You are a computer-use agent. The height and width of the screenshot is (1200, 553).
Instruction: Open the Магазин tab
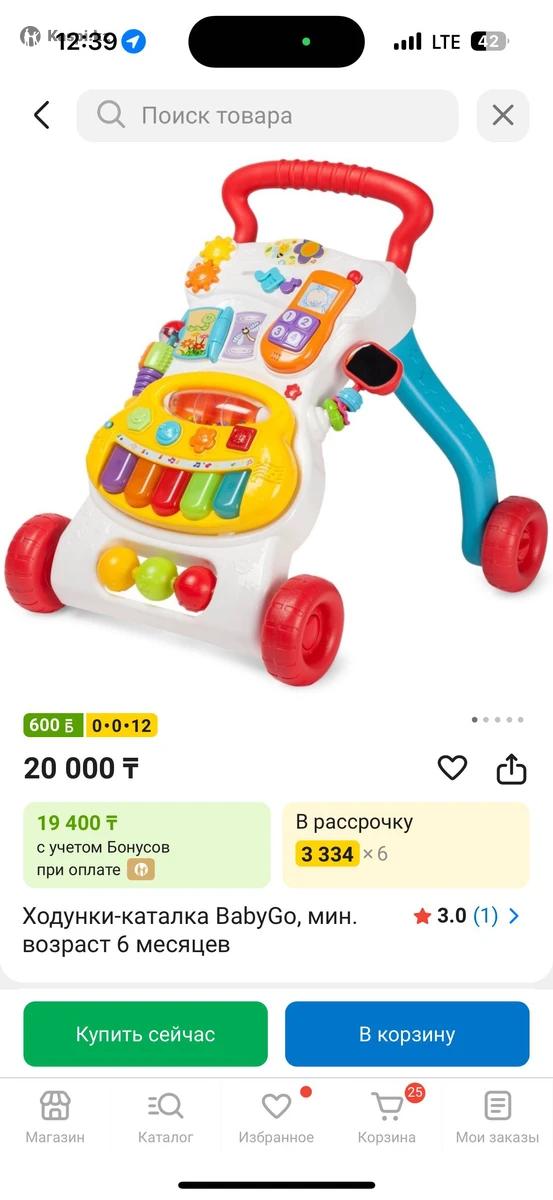(55, 1117)
